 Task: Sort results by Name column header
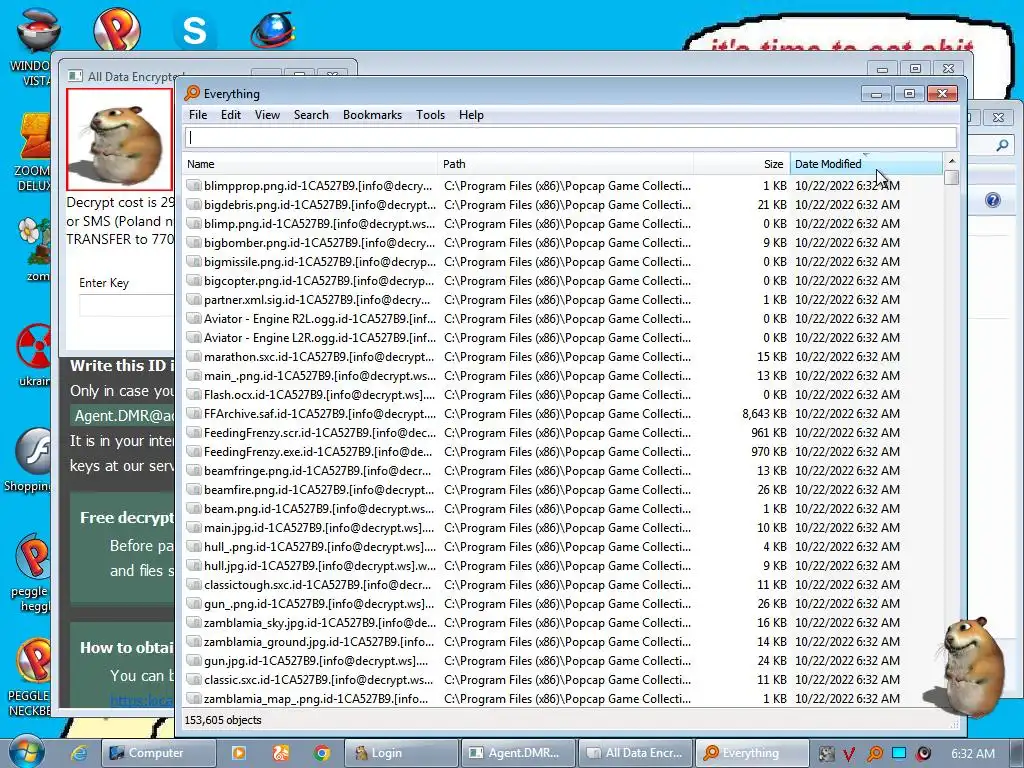tap(310, 164)
